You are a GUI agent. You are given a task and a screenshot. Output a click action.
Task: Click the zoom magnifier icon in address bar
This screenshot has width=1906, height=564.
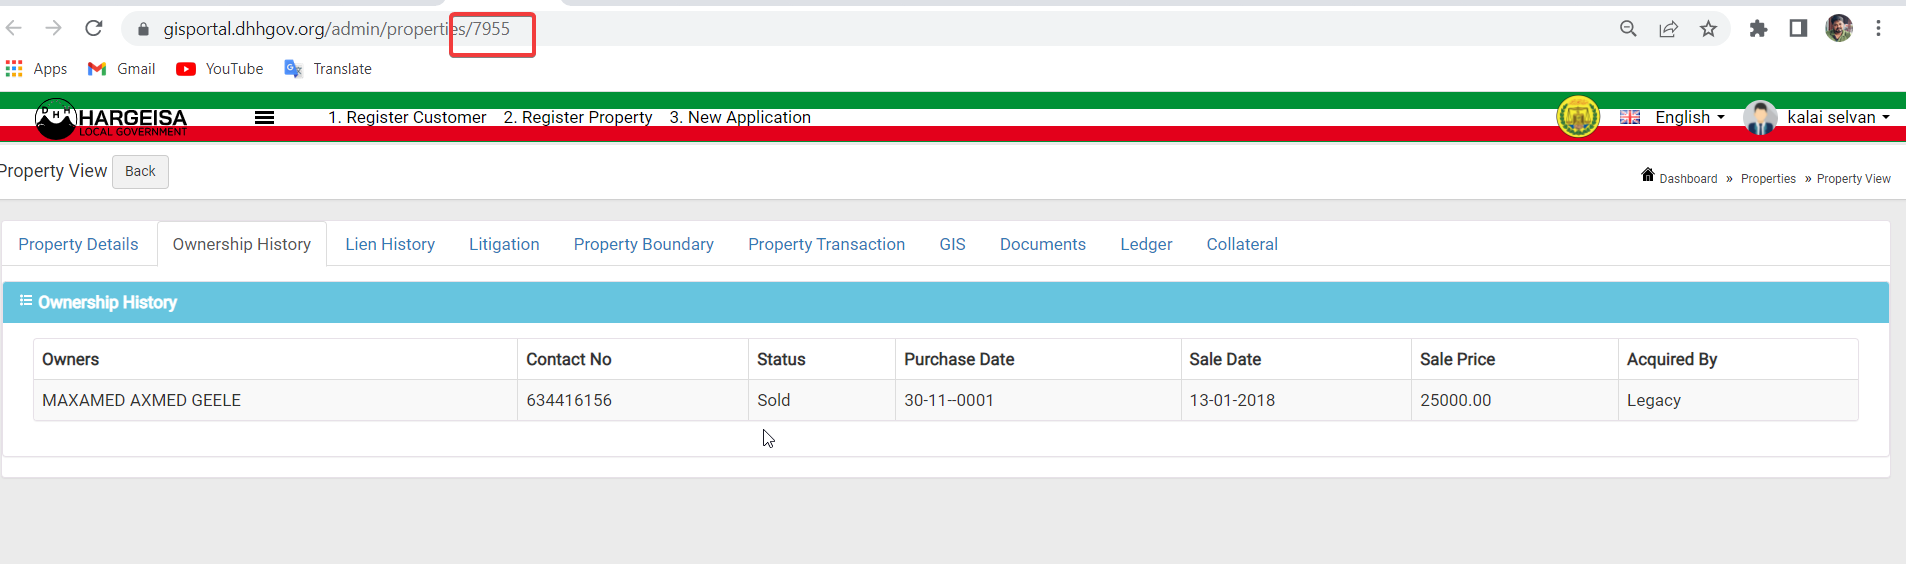1628,29
